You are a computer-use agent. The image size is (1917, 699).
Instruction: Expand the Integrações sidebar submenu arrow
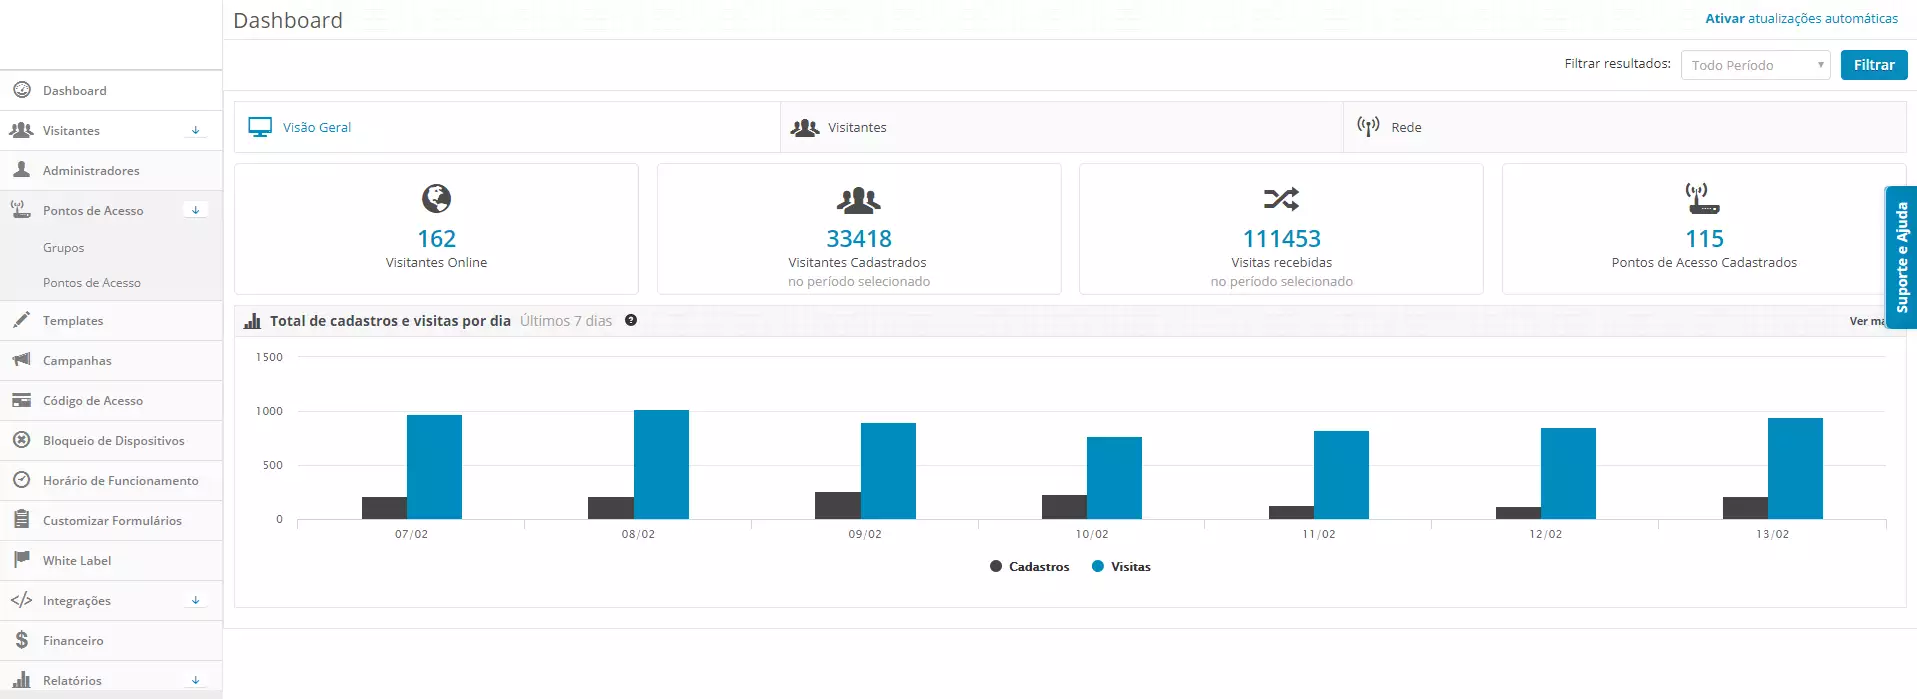pyautogui.click(x=196, y=600)
